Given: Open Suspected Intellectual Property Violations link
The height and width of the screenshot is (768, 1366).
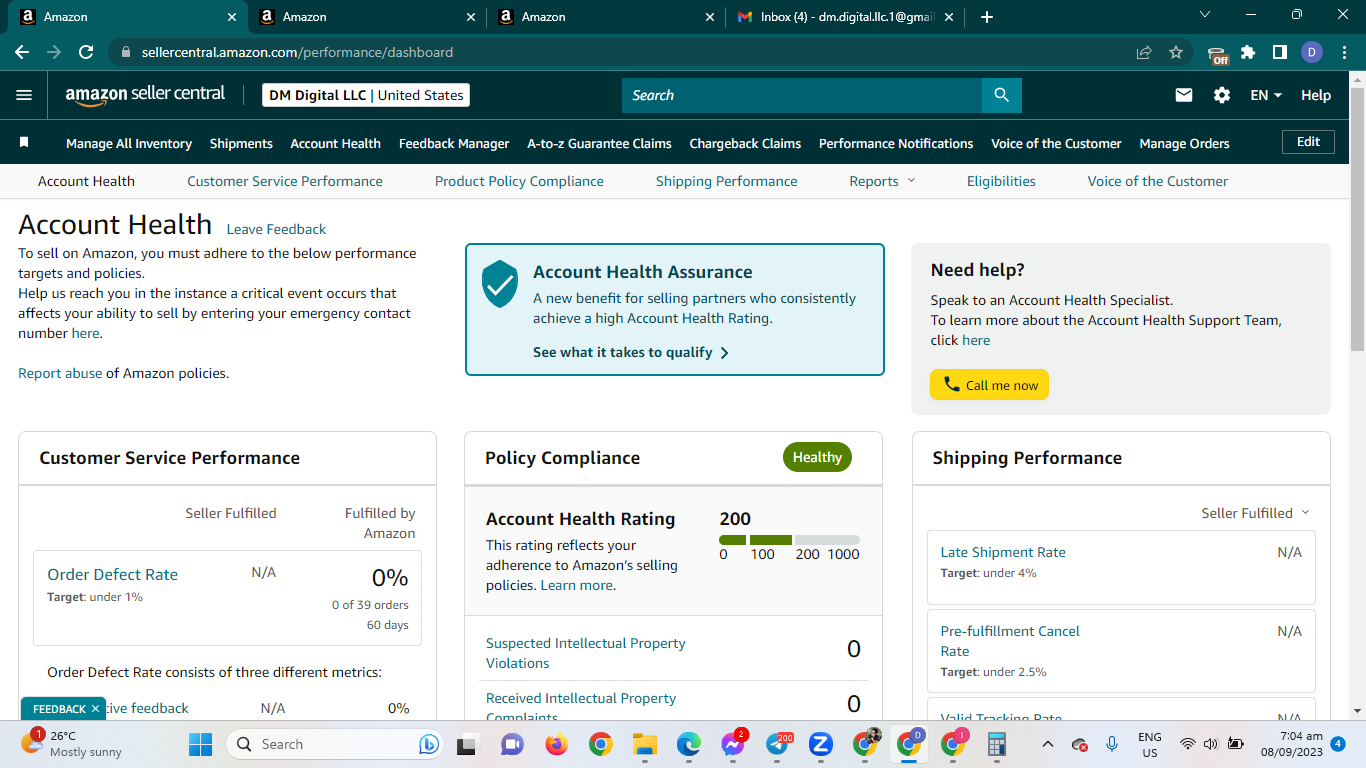Looking at the screenshot, I should click(586, 653).
